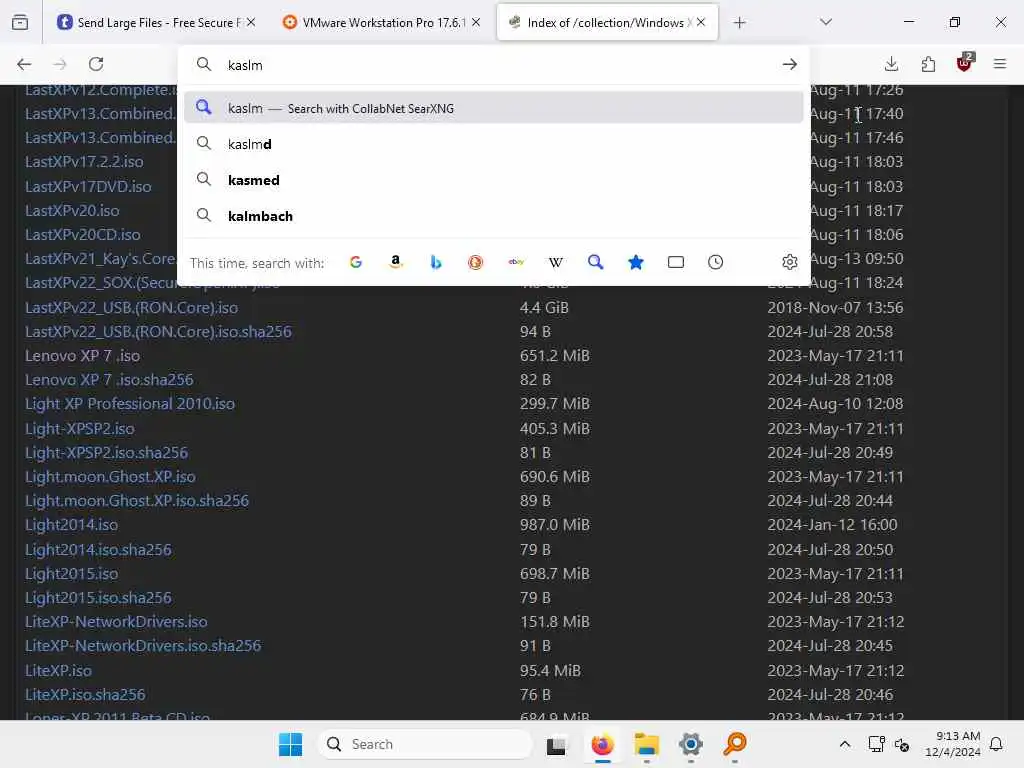Viewport: 1024px width, 768px height.
Task: Open the LiteXP.iso.sha256 link
Action: click(85, 695)
